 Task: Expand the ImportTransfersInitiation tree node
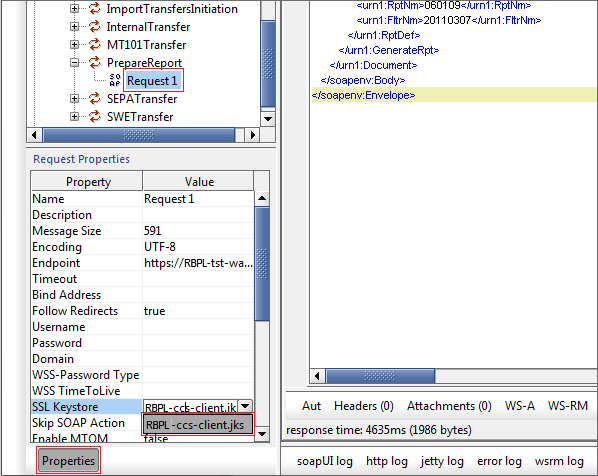(x=75, y=8)
